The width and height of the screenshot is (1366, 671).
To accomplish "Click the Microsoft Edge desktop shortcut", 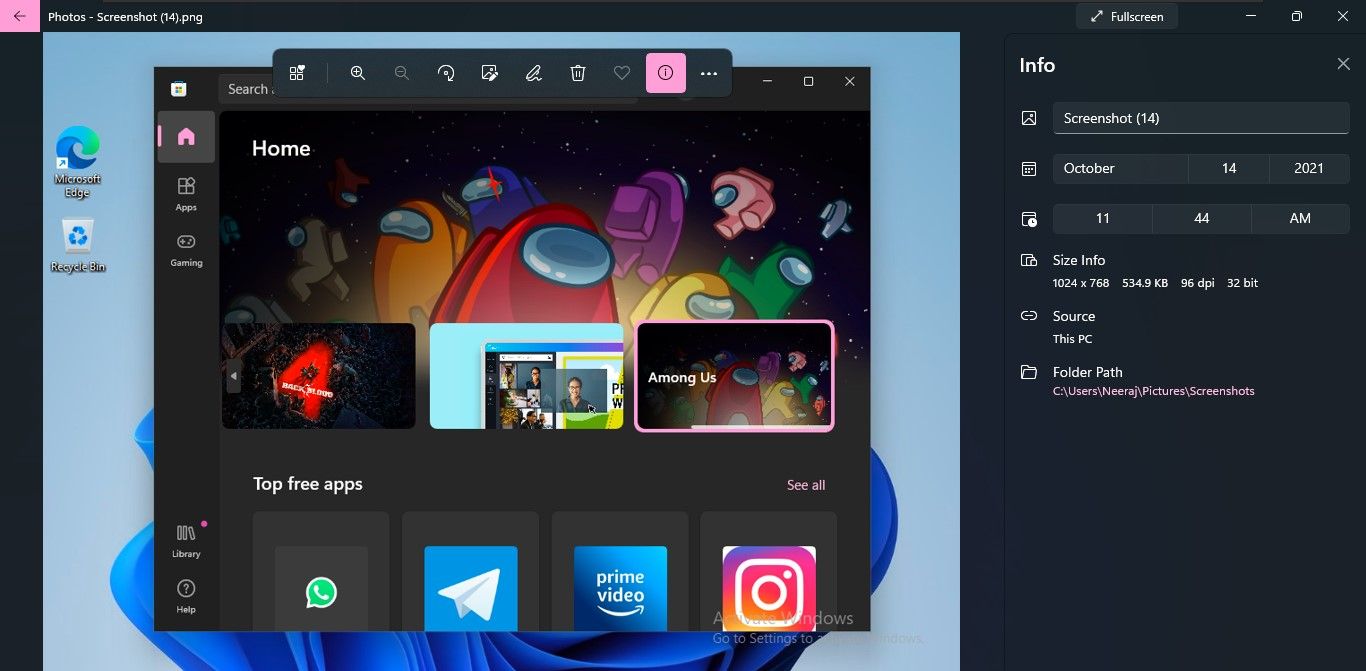I will click(78, 162).
